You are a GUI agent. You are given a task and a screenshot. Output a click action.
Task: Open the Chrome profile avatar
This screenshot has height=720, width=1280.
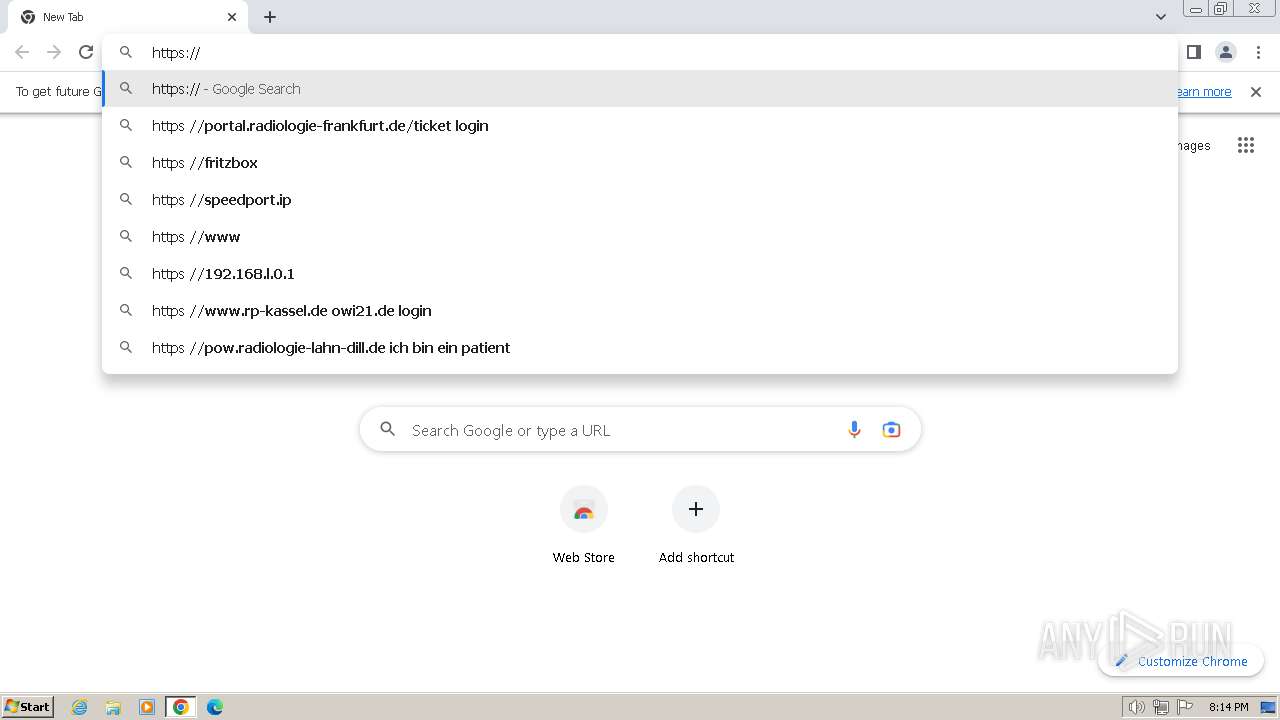(1226, 52)
